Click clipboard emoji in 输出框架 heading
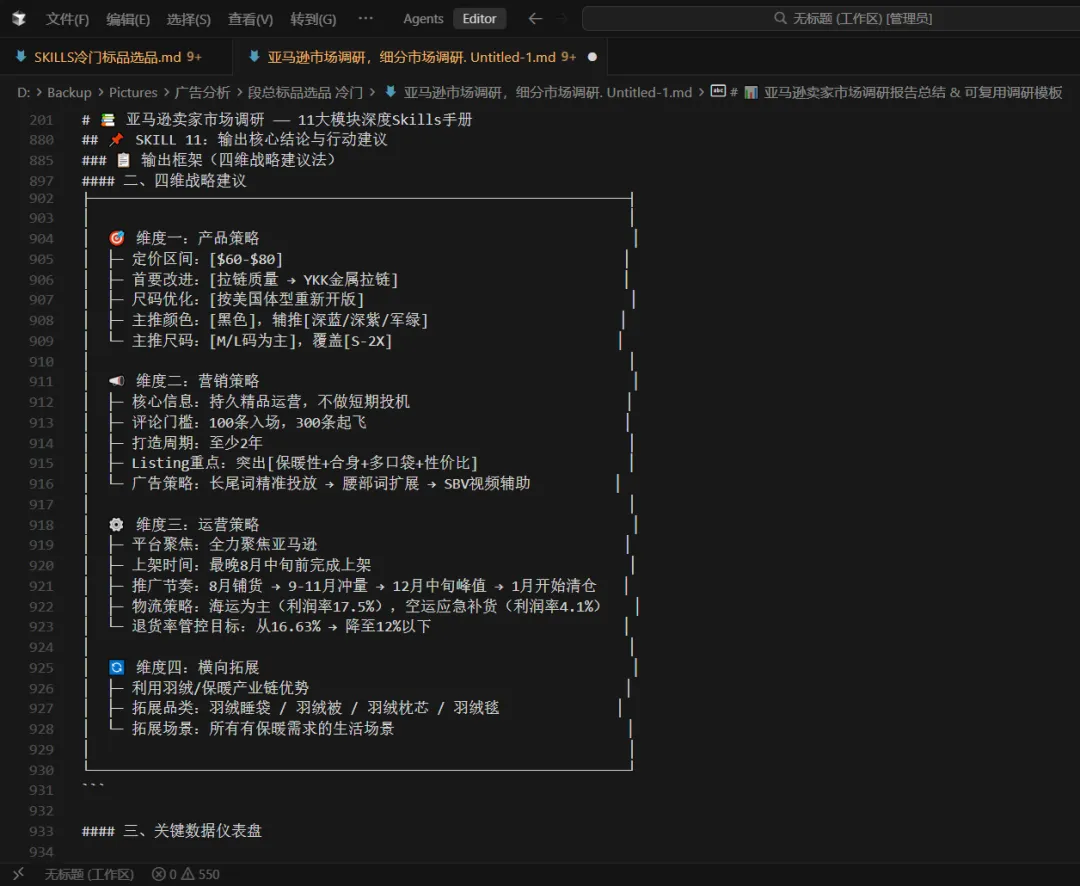This screenshot has height=886, width=1080. tap(123, 160)
